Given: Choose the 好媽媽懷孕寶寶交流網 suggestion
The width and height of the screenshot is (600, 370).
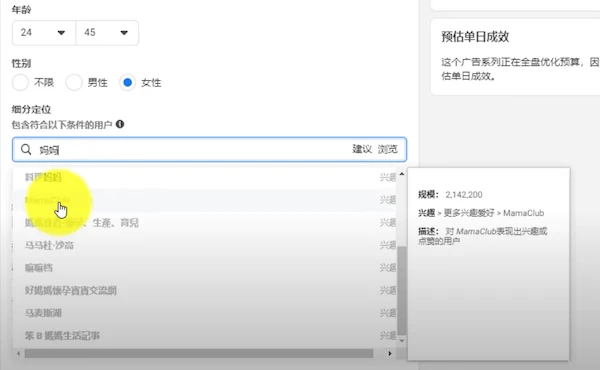Looking at the screenshot, I should point(205,290).
